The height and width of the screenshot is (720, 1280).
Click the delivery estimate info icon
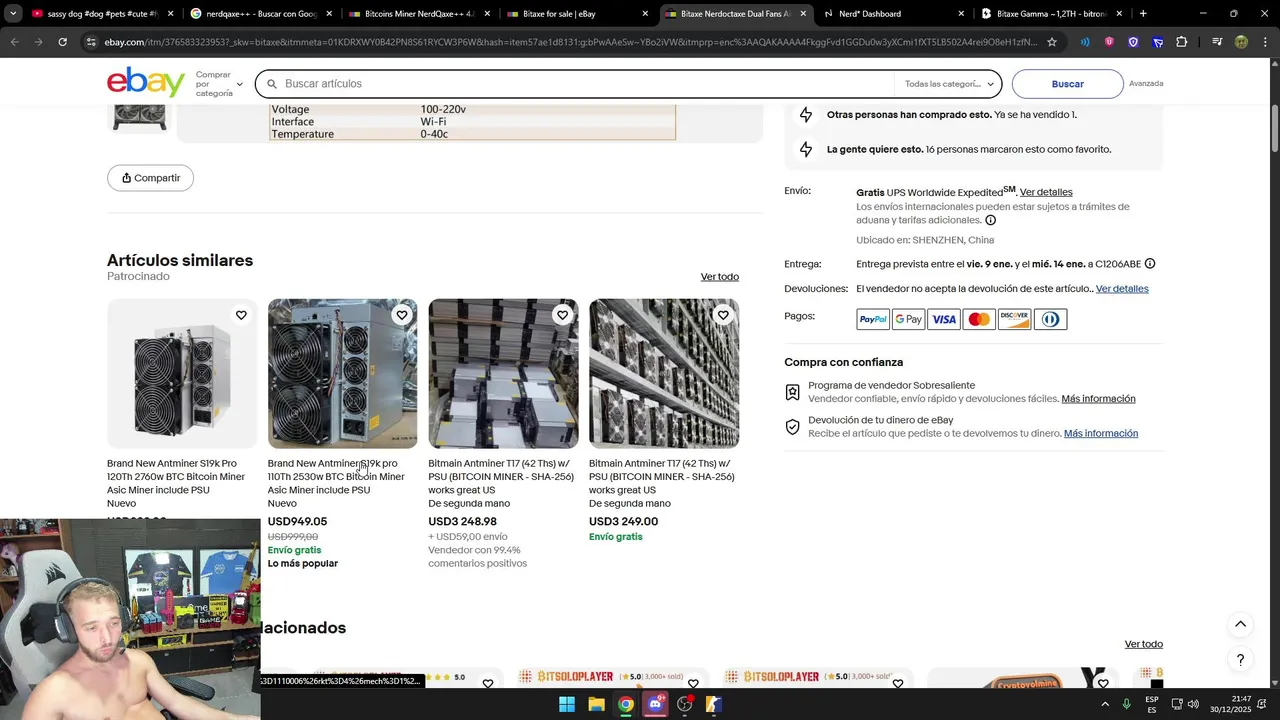tap(1150, 264)
